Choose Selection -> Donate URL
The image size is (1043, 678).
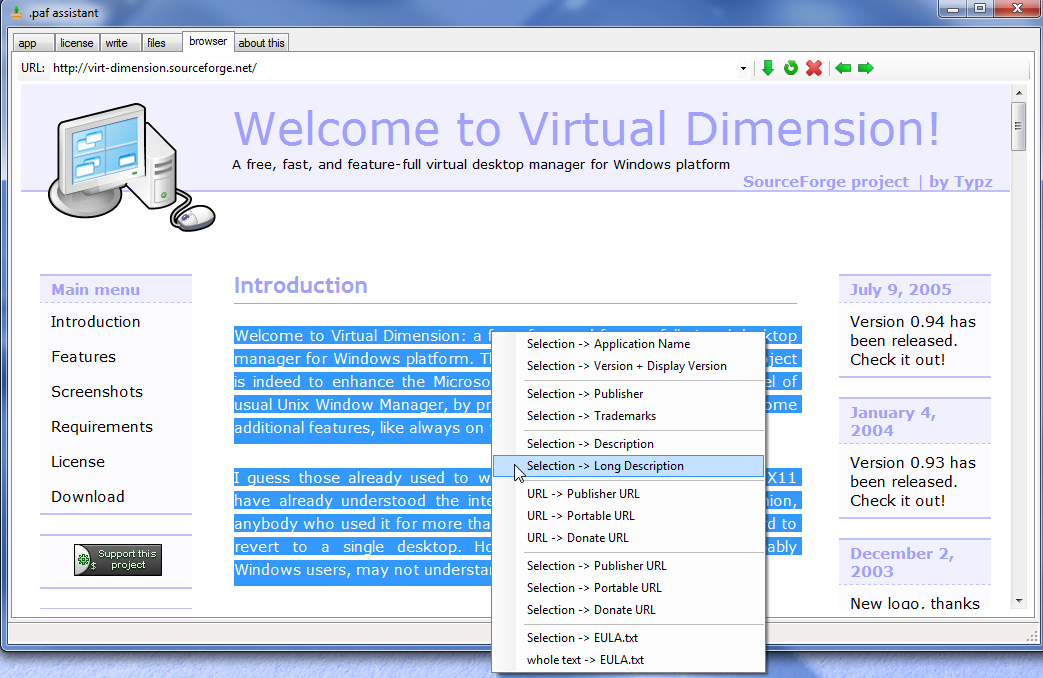628,609
